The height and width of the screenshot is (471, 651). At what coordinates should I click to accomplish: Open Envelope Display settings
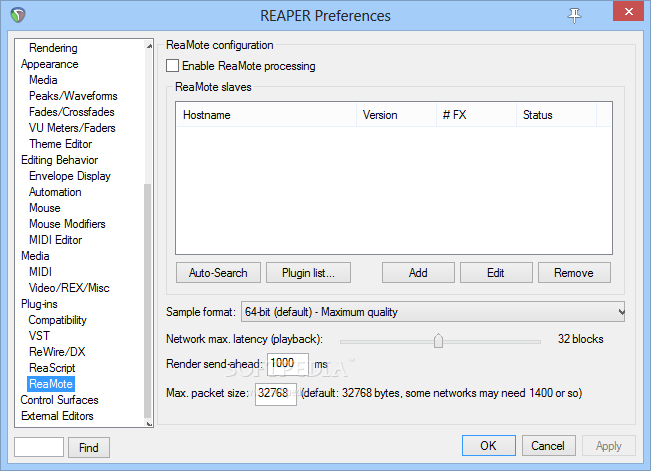tap(70, 176)
